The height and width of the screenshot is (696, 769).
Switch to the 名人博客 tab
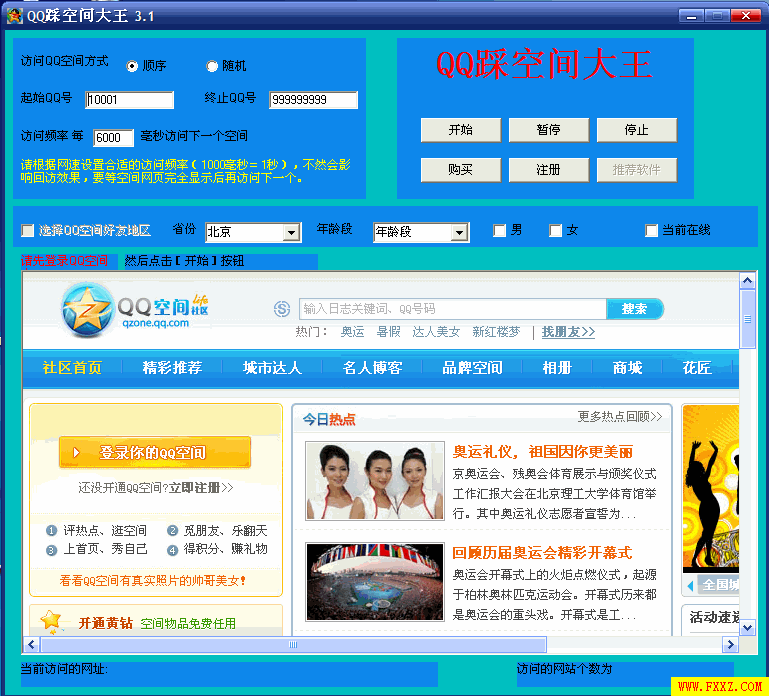[x=372, y=368]
